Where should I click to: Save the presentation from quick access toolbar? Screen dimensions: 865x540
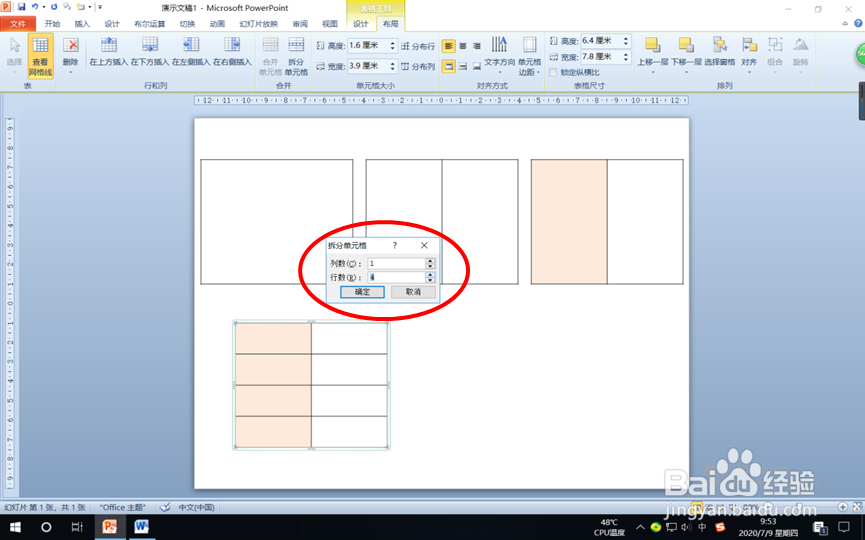coord(21,7)
